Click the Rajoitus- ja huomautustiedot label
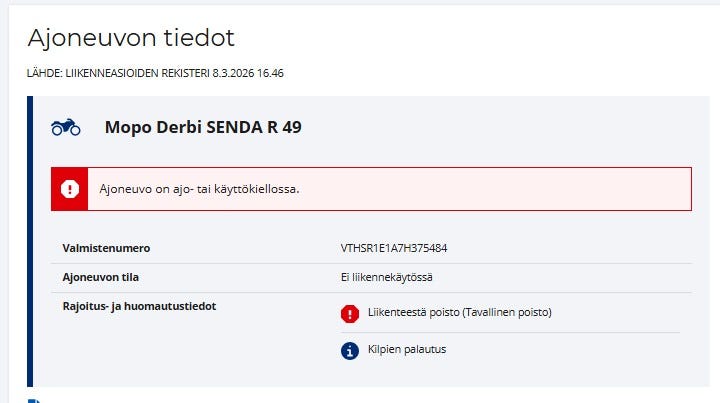720x403 pixels. click(x=139, y=306)
